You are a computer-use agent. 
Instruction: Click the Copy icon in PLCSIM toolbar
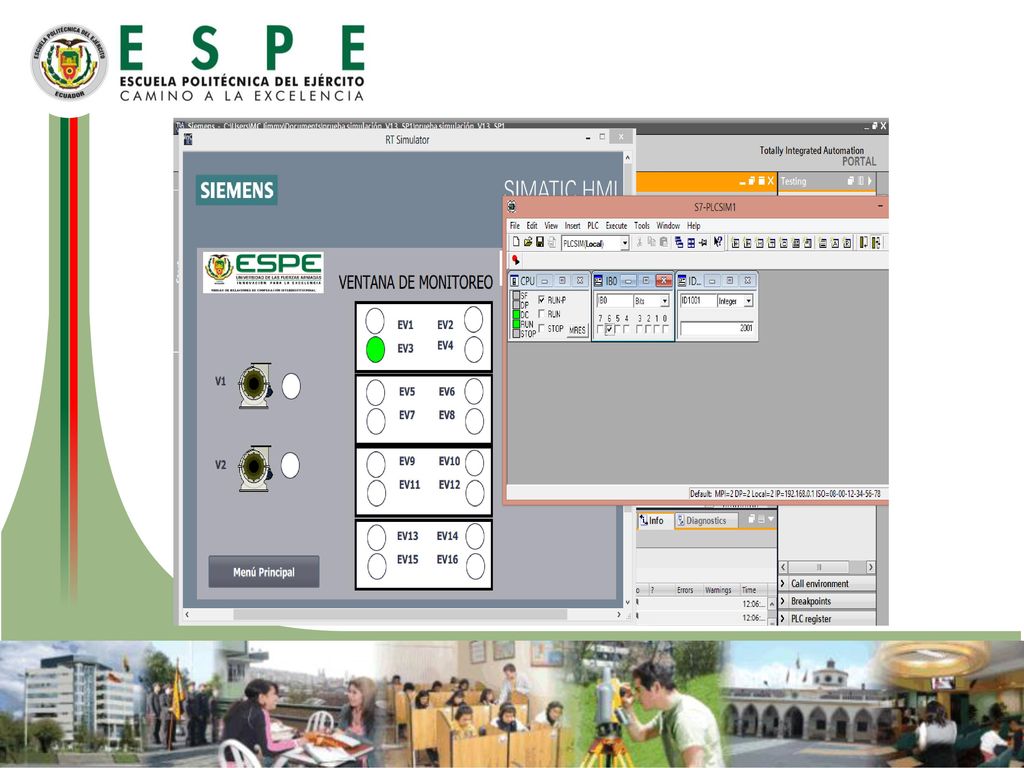coord(652,242)
